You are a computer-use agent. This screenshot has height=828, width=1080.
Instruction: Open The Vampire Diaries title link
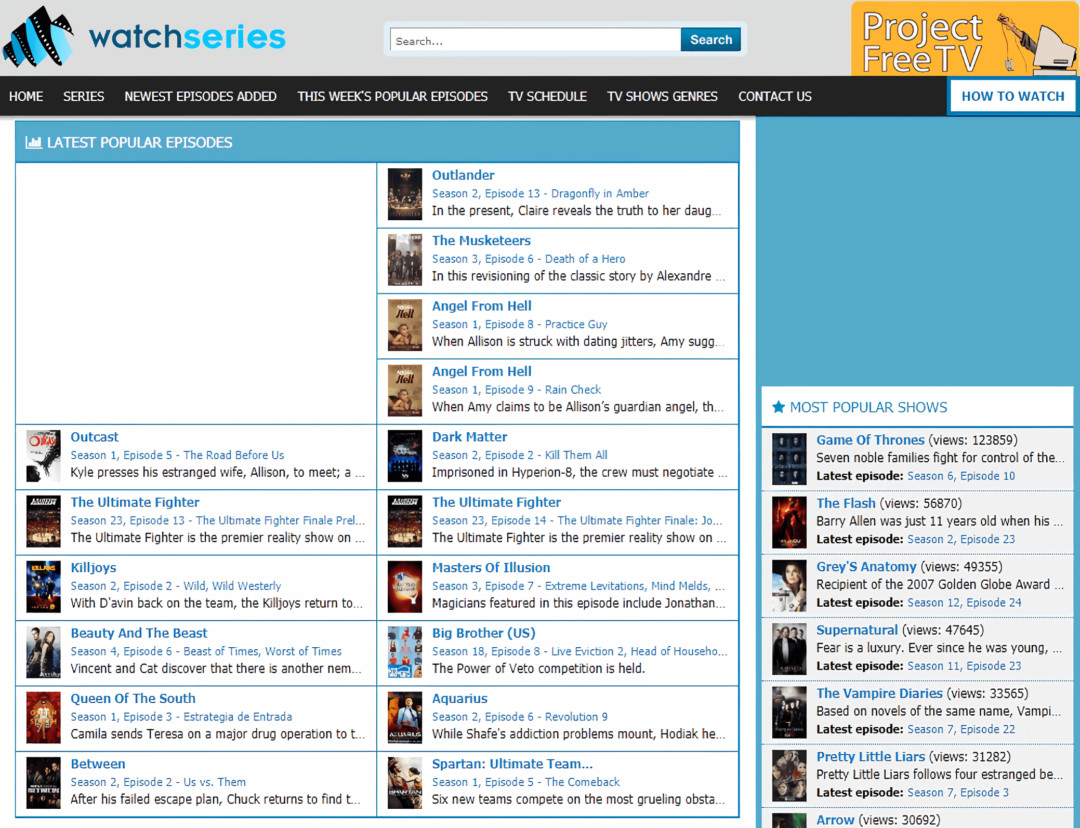tap(880, 694)
